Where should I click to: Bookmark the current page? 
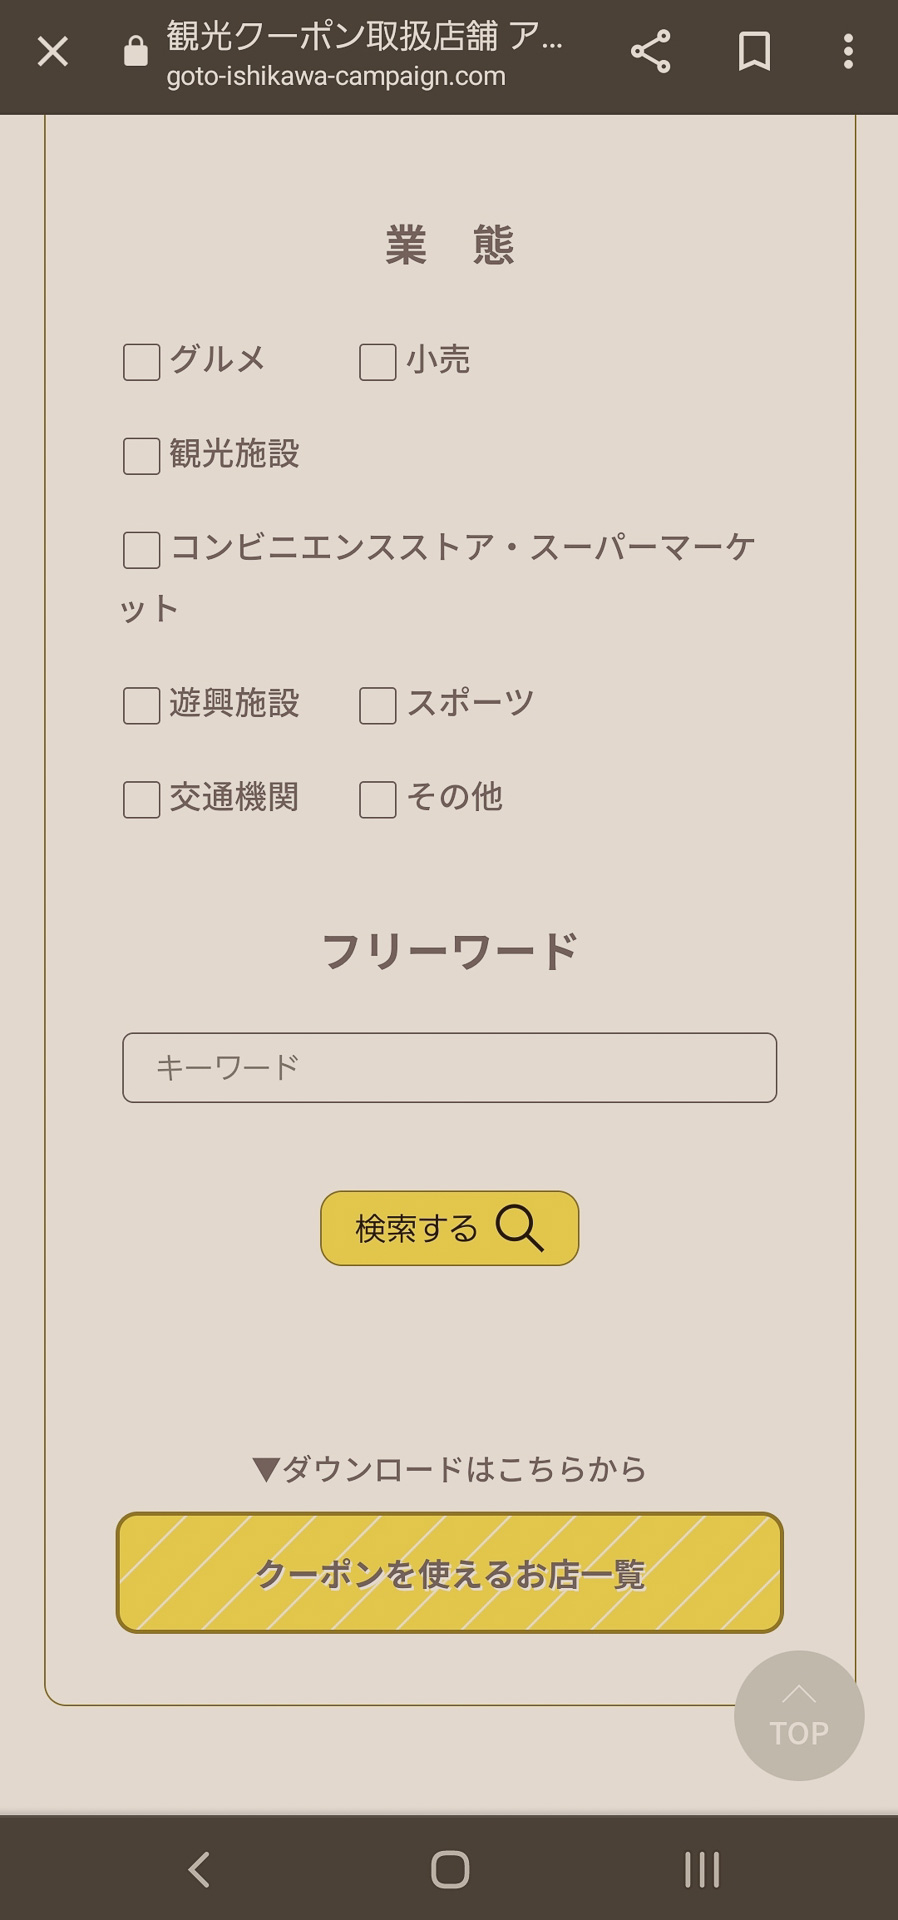(x=754, y=52)
